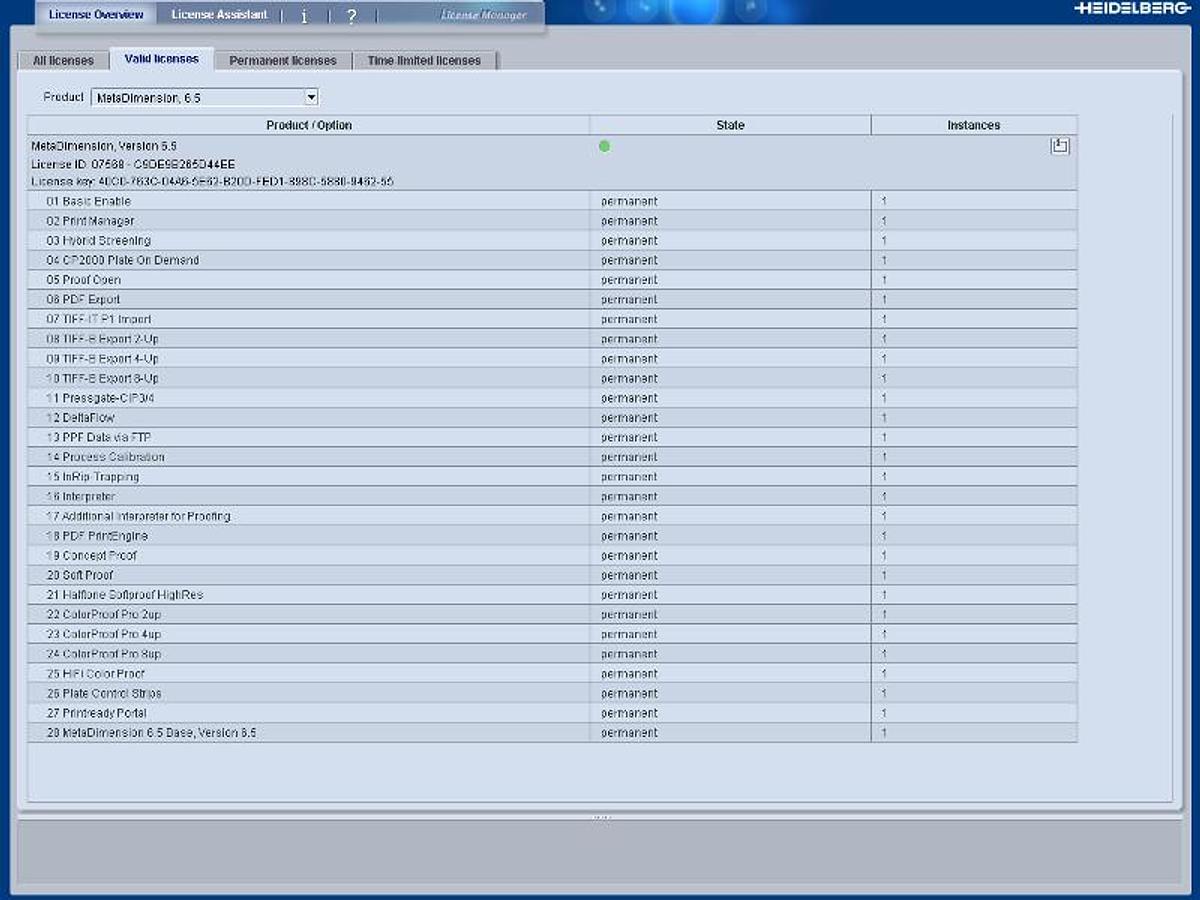Switch to the License Assistant tab

(218, 14)
